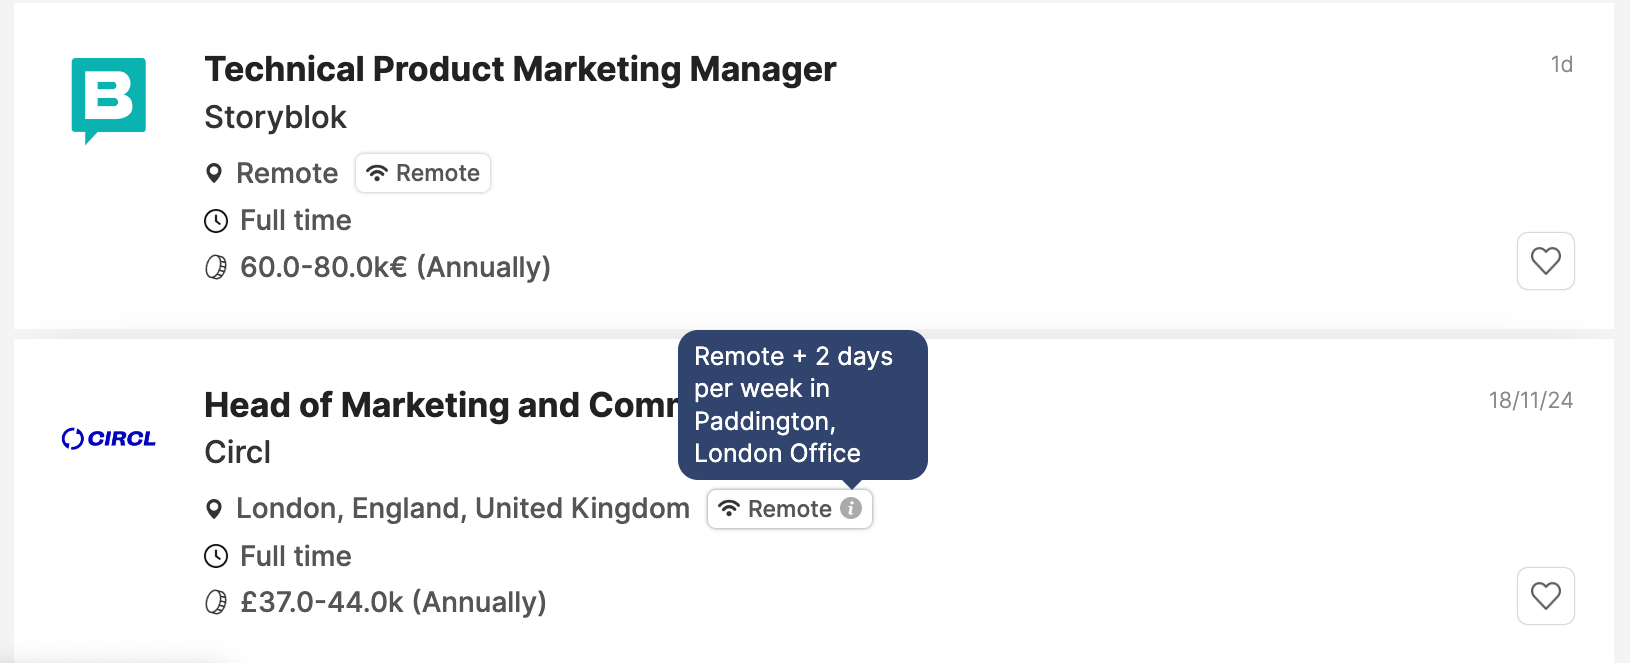The image size is (1630, 663).
Task: Click the Storyblok company name
Action: (275, 117)
